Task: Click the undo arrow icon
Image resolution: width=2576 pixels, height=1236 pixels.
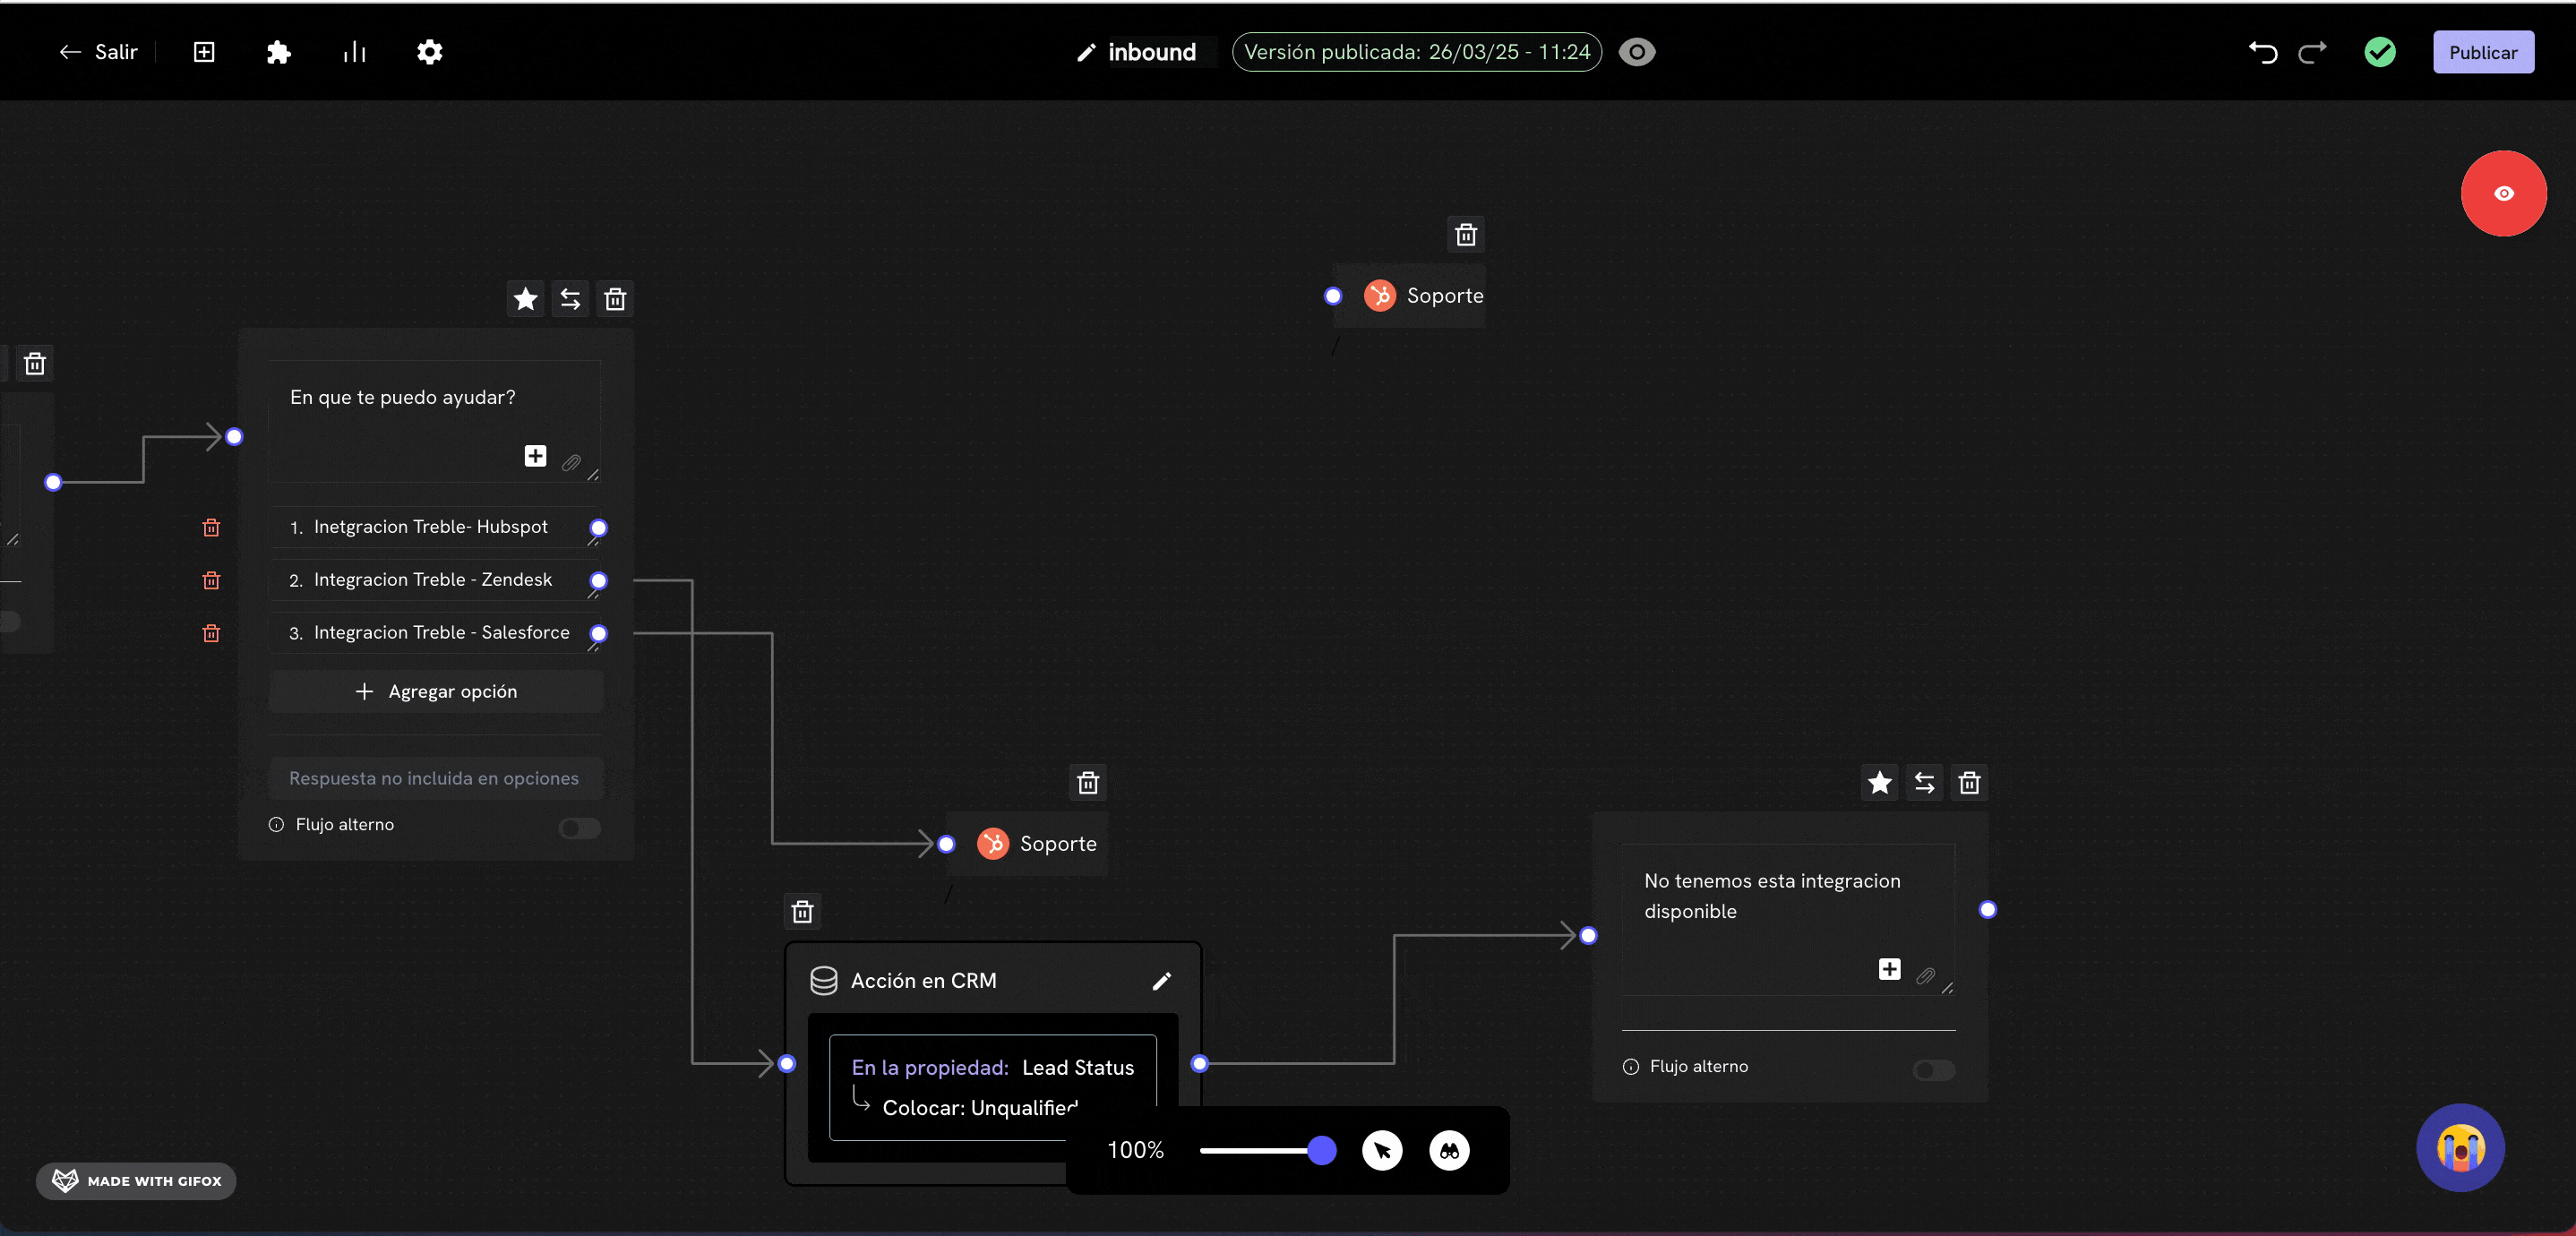Action: (2263, 52)
